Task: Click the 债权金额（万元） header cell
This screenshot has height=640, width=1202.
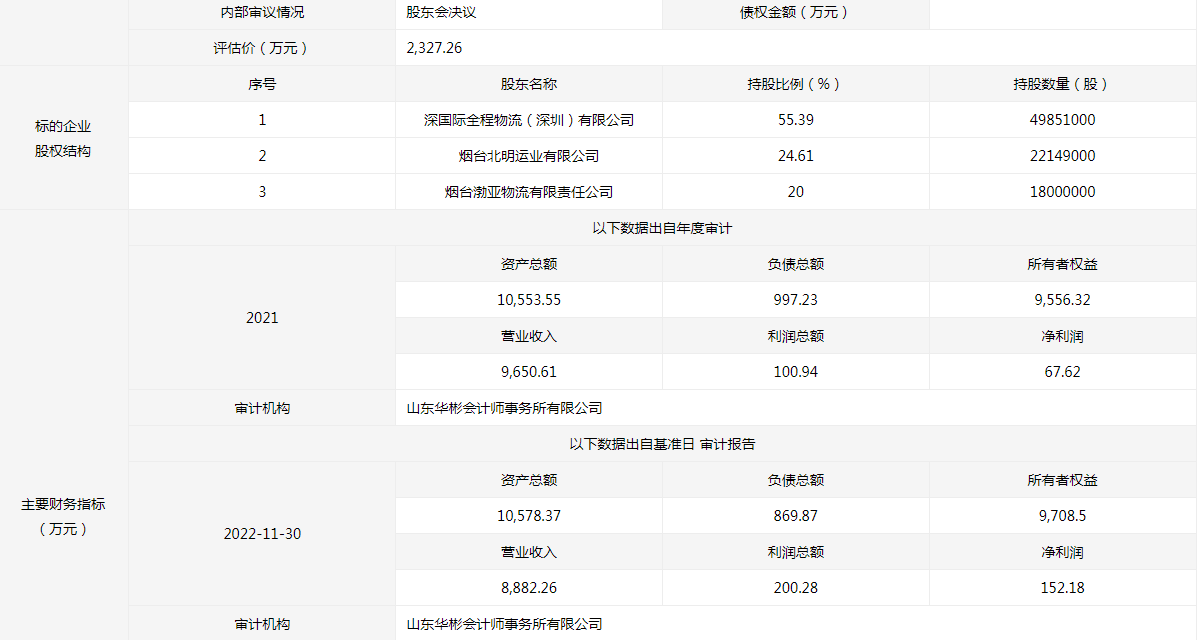Action: point(795,13)
